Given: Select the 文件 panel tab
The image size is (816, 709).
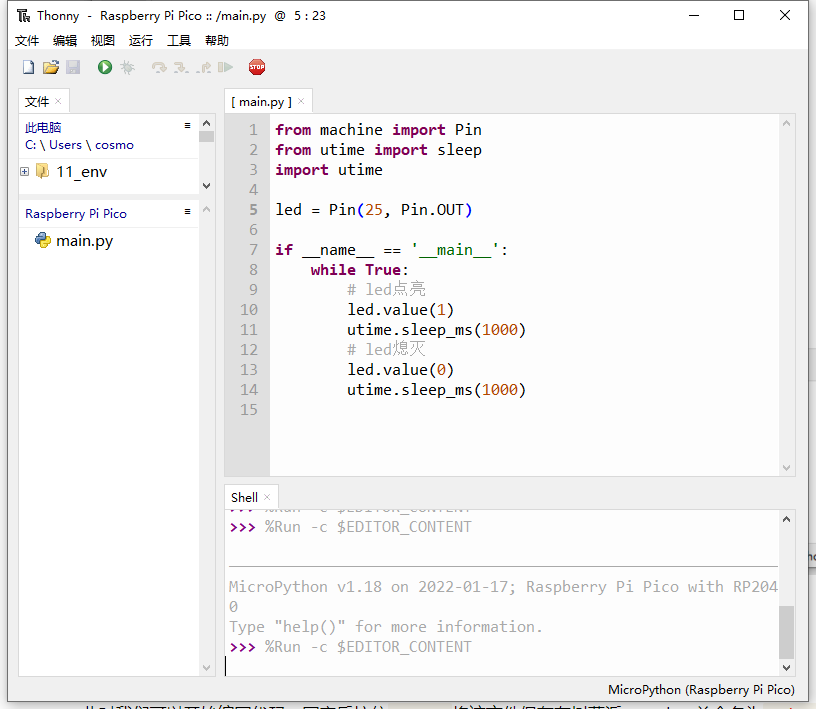Looking at the screenshot, I should click(x=37, y=102).
